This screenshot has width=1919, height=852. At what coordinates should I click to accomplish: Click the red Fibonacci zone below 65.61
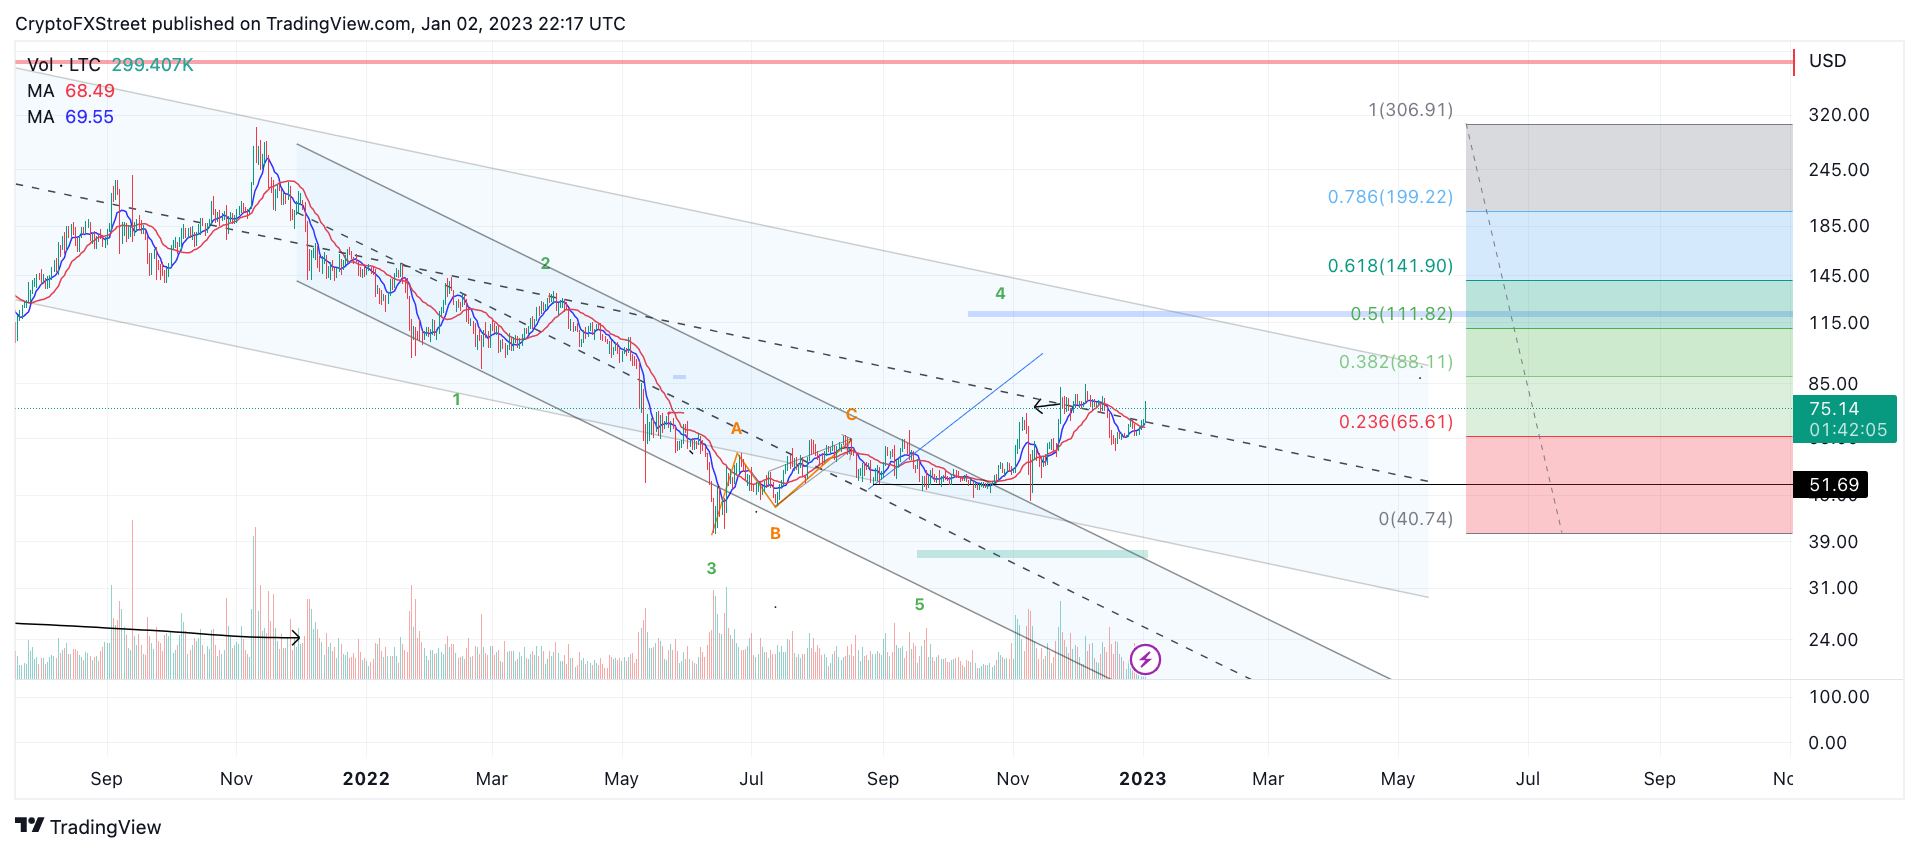coord(1629,485)
